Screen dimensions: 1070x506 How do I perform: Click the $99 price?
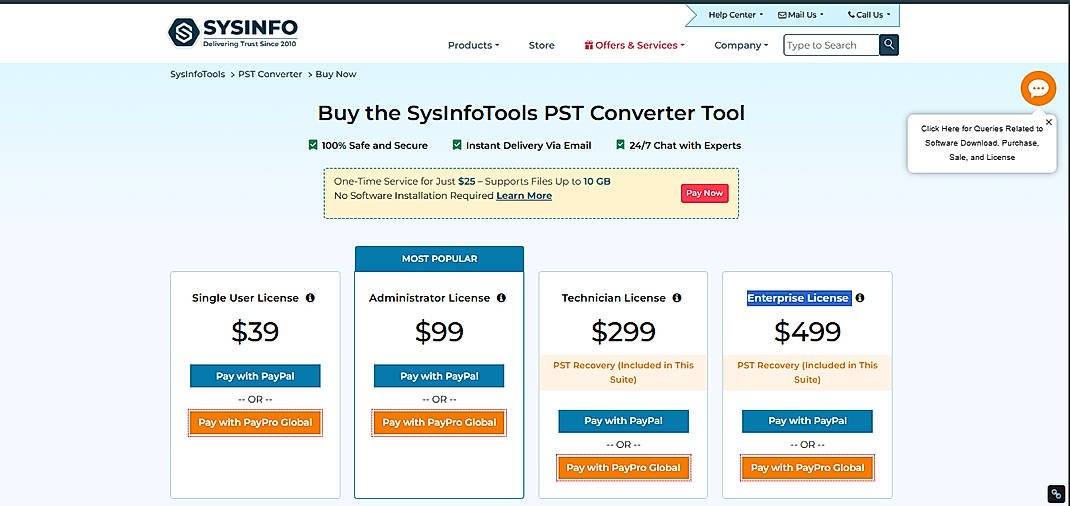[x=439, y=331]
